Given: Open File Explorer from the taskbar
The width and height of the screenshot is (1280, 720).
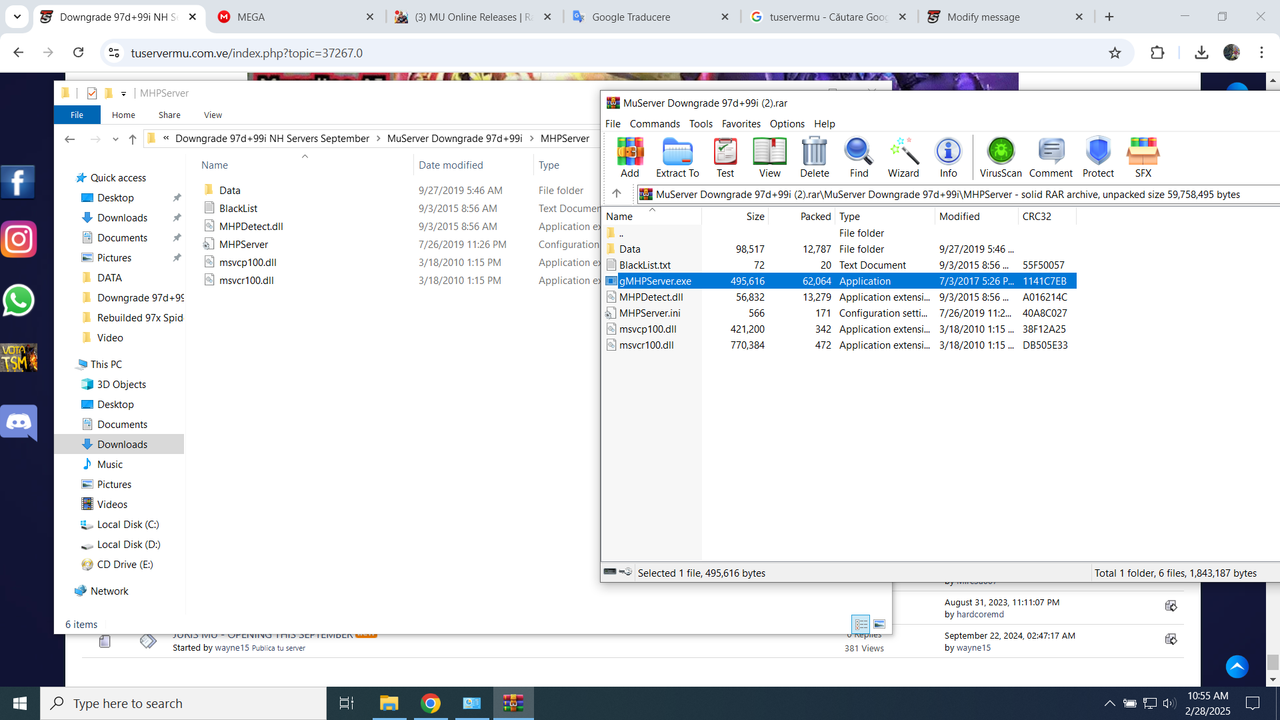Looking at the screenshot, I should pyautogui.click(x=388, y=703).
